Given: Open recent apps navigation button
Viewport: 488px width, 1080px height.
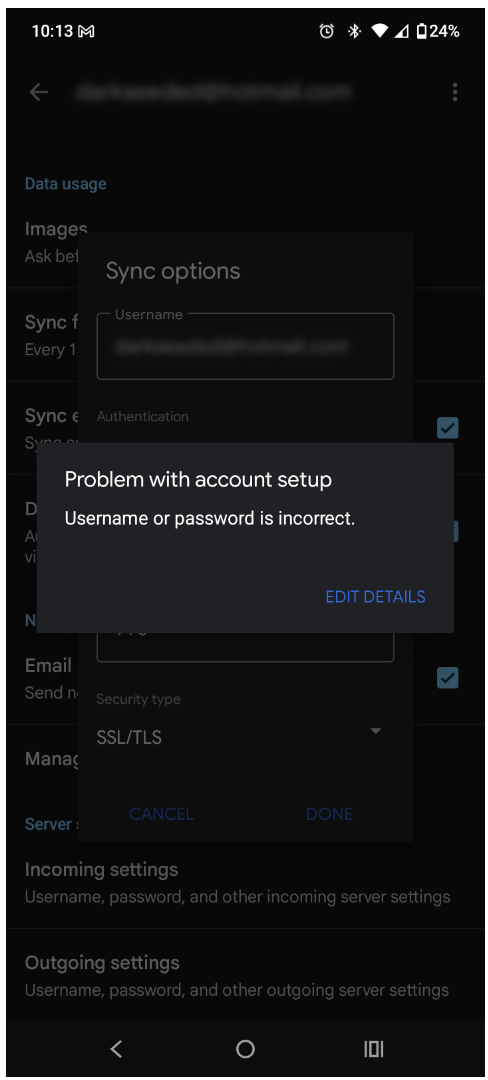Looking at the screenshot, I should pos(373,1049).
